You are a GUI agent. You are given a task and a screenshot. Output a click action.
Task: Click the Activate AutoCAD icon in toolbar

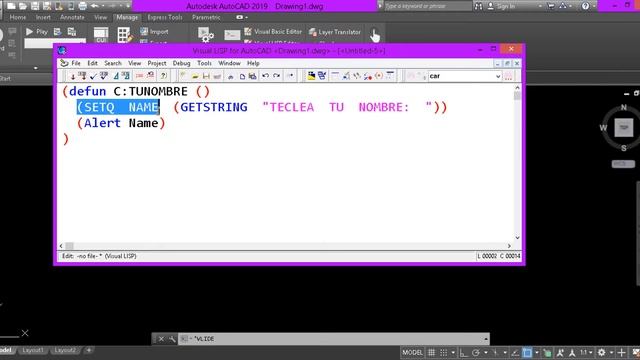311,76
